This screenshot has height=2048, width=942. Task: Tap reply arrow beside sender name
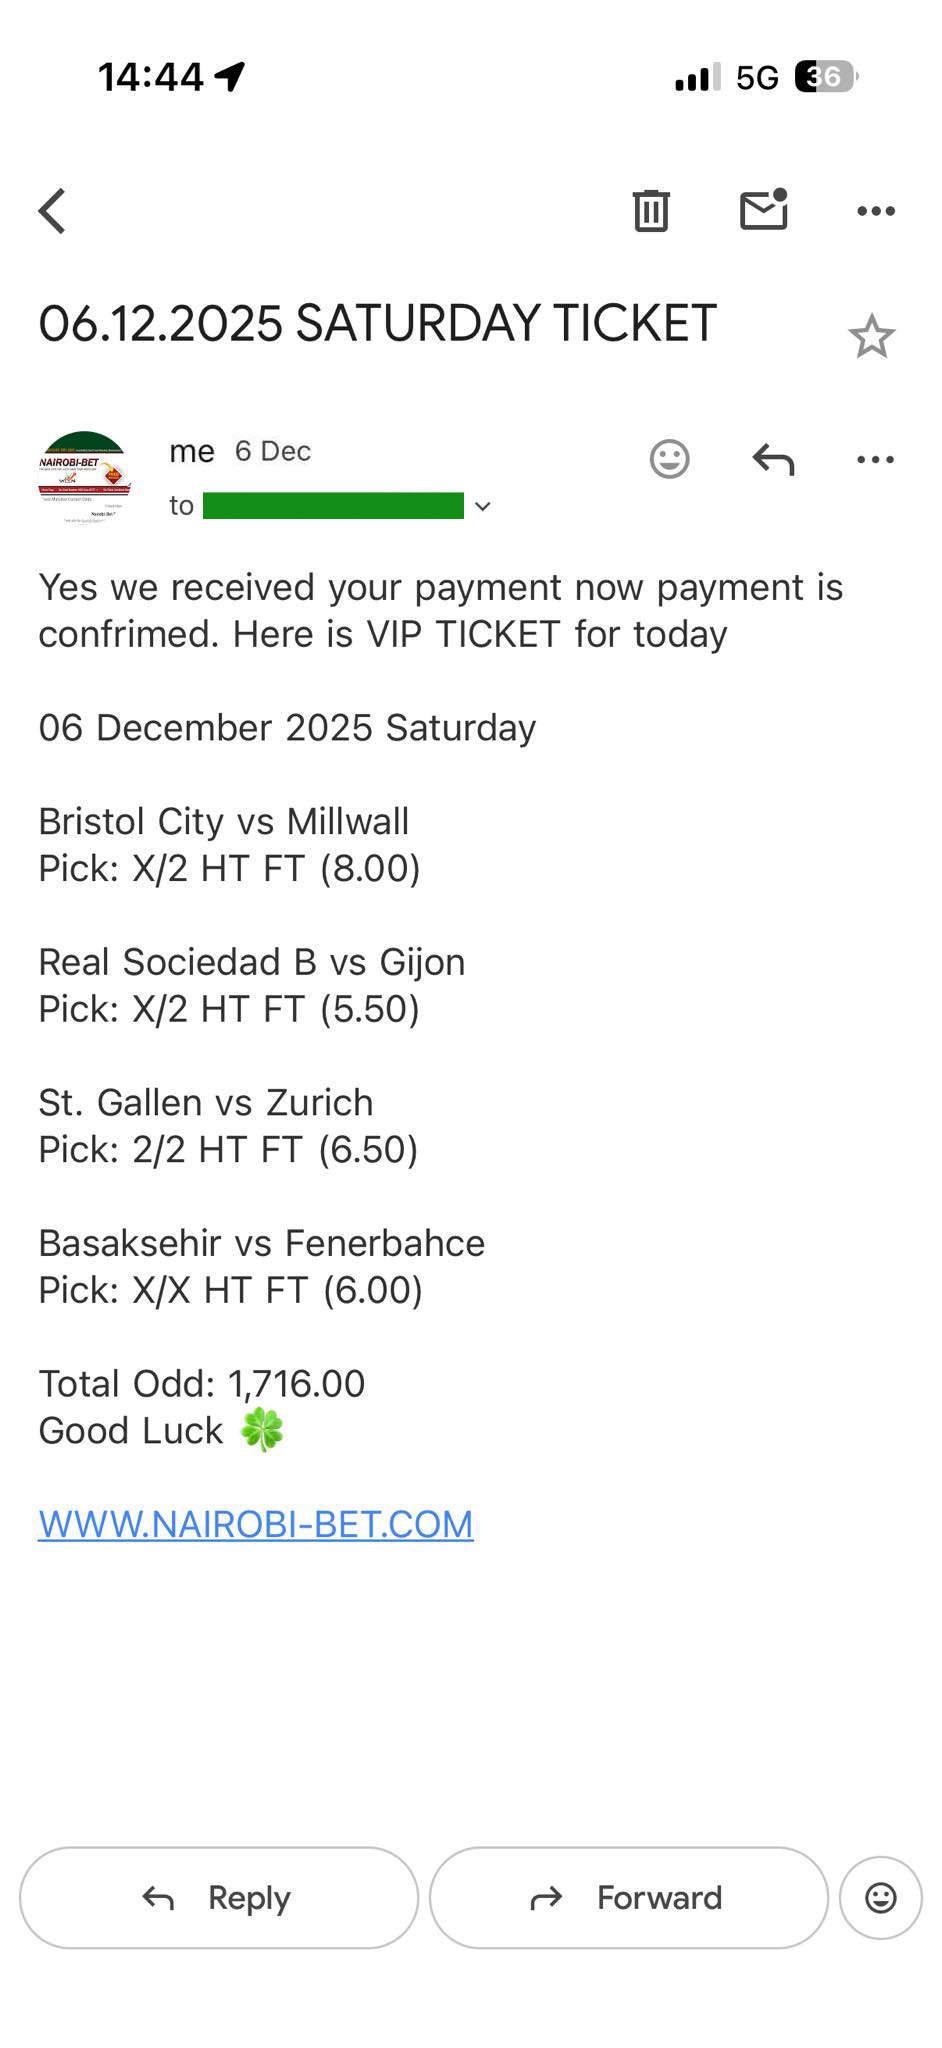click(x=773, y=459)
